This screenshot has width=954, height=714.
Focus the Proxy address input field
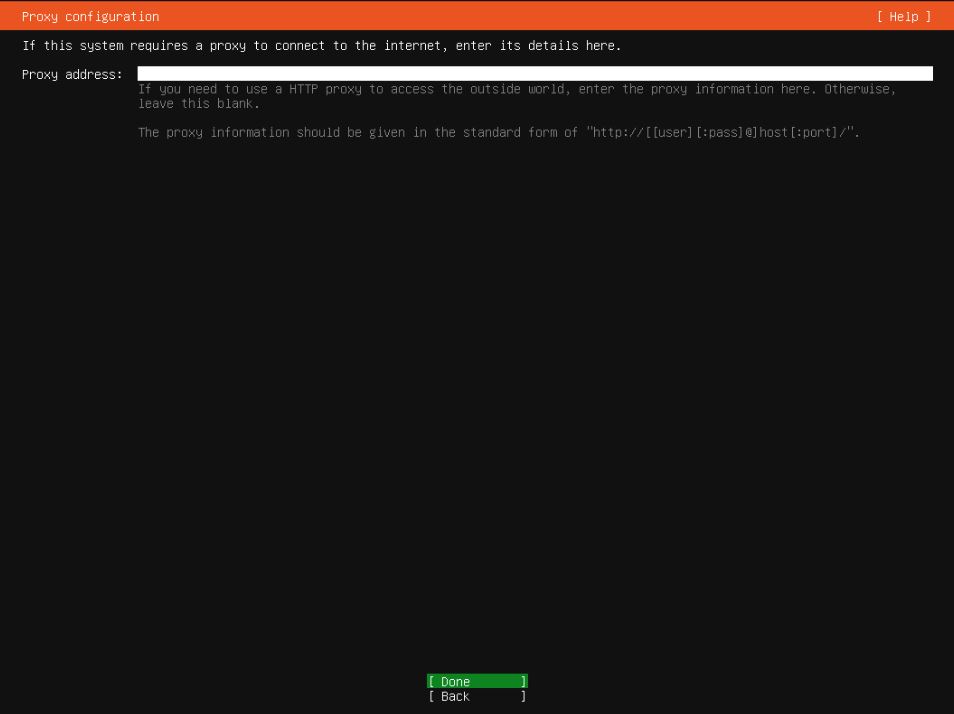pos(534,74)
